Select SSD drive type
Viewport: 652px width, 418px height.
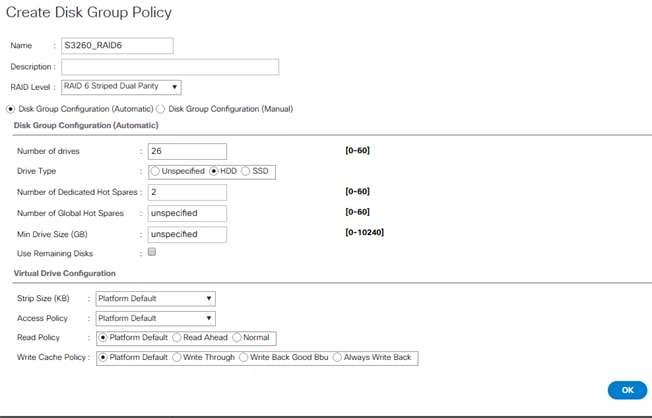[246, 171]
